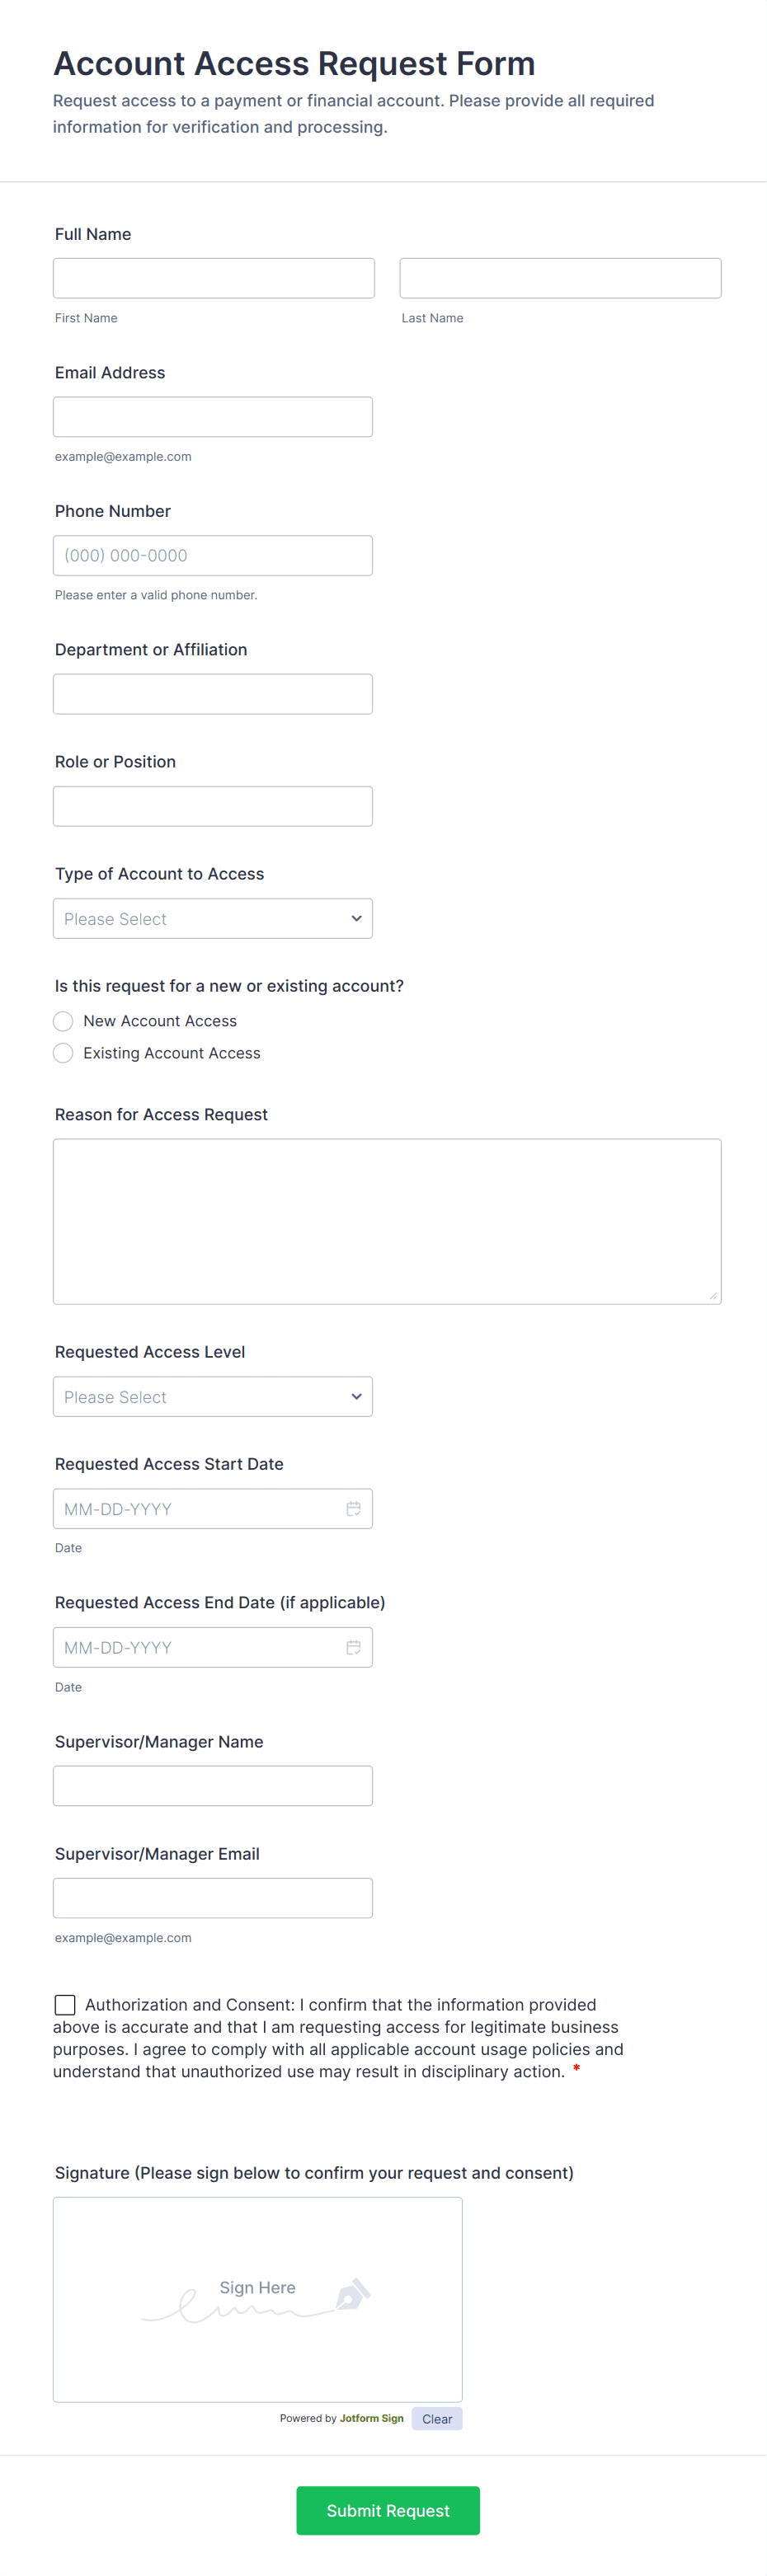This screenshot has width=767, height=2576.
Task: Open the End Date calendar picker icon
Action: pyautogui.click(x=353, y=1647)
